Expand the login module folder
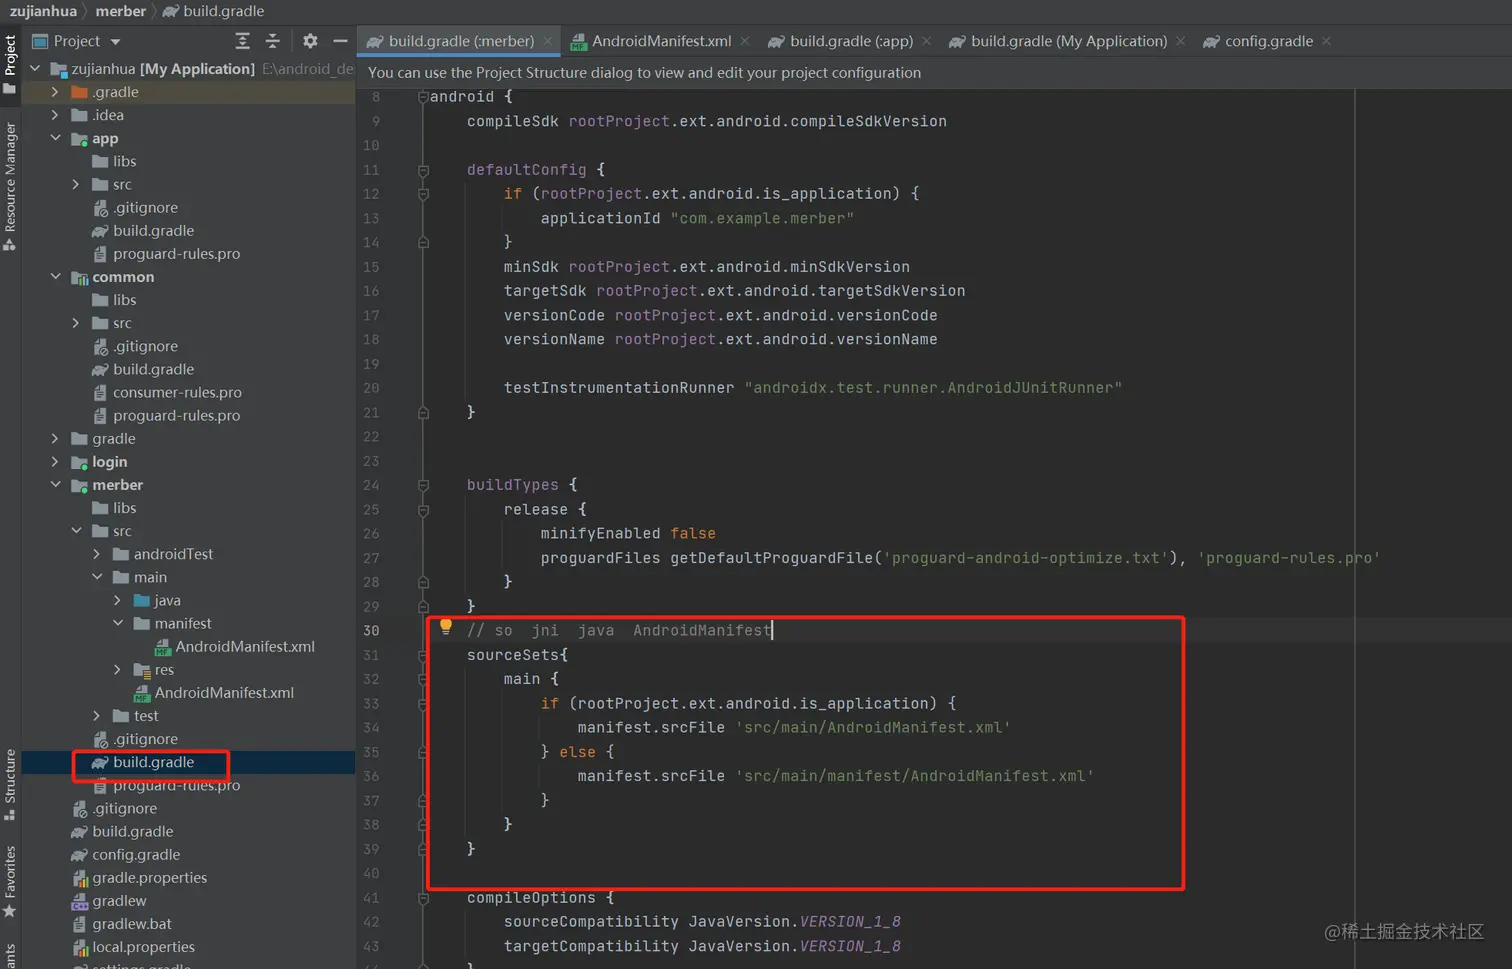The width and height of the screenshot is (1512, 969). [56, 462]
